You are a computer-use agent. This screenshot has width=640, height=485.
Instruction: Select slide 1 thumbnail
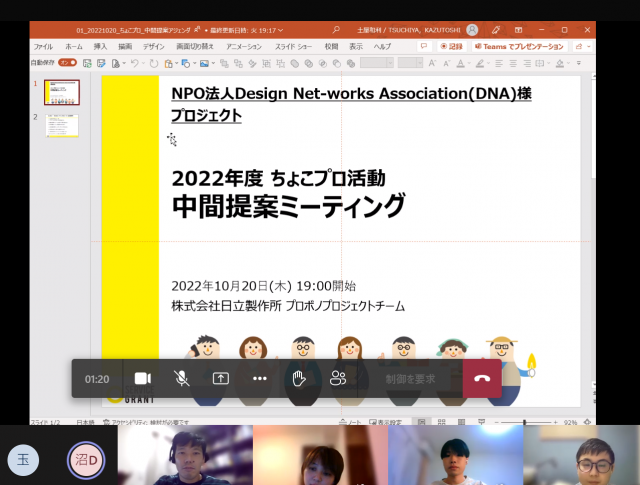(62, 92)
